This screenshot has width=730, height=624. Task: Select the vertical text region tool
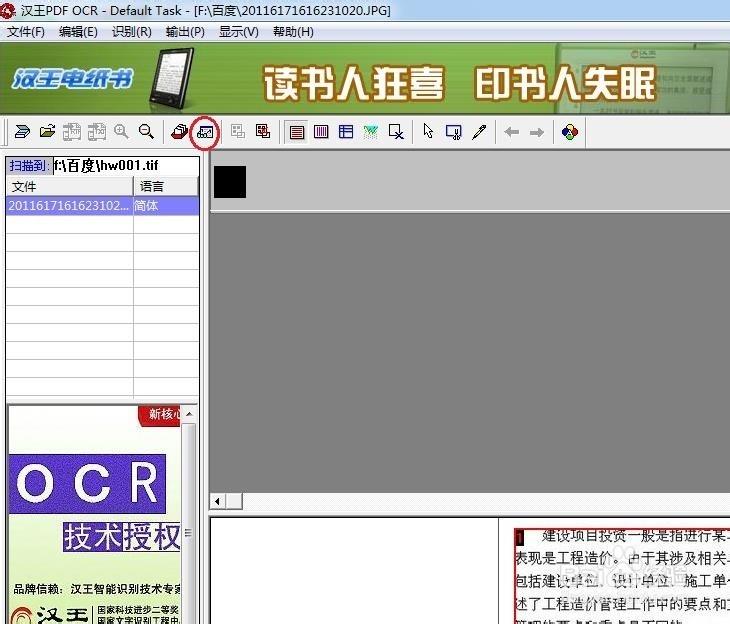click(321, 132)
